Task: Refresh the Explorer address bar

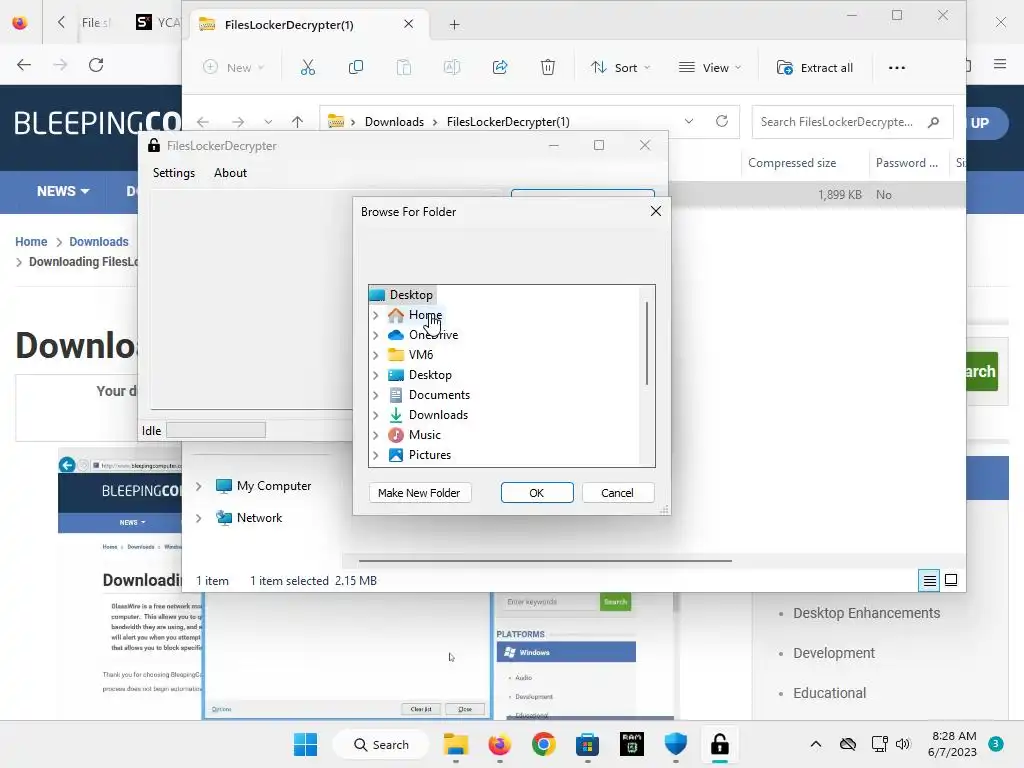Action: 722,121
